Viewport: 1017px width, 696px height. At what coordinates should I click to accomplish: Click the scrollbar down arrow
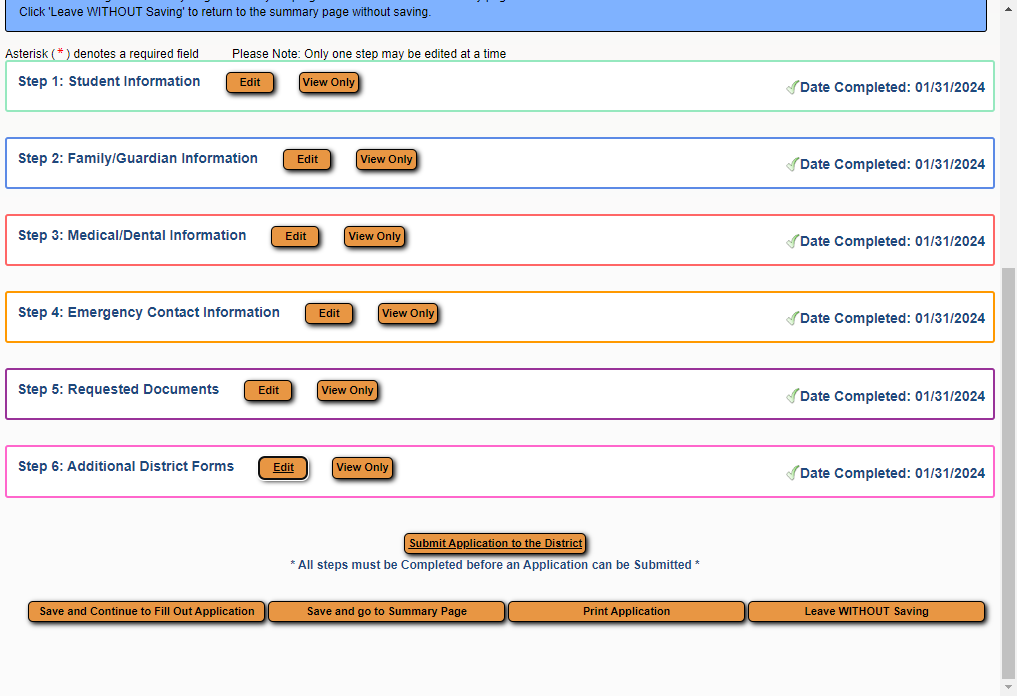1009,686
